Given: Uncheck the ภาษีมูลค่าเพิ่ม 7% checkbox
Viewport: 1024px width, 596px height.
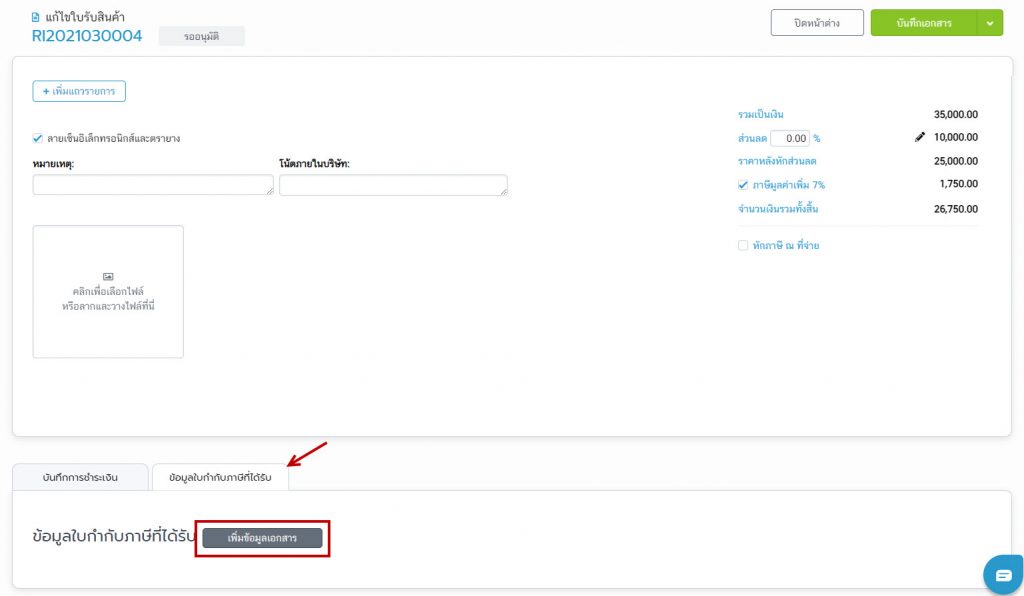Looking at the screenshot, I should (743, 185).
